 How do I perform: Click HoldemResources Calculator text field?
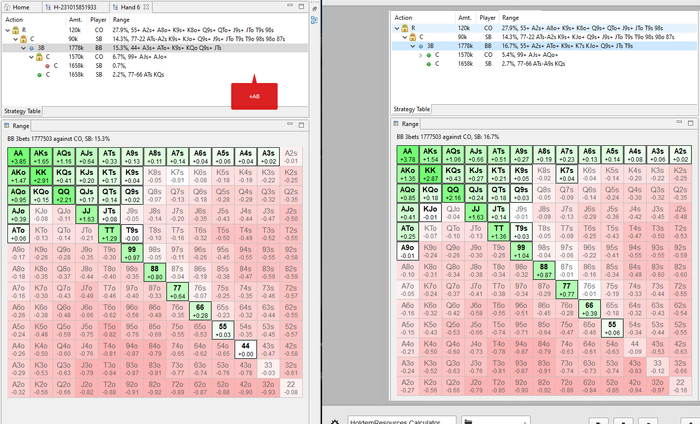(x=402, y=420)
